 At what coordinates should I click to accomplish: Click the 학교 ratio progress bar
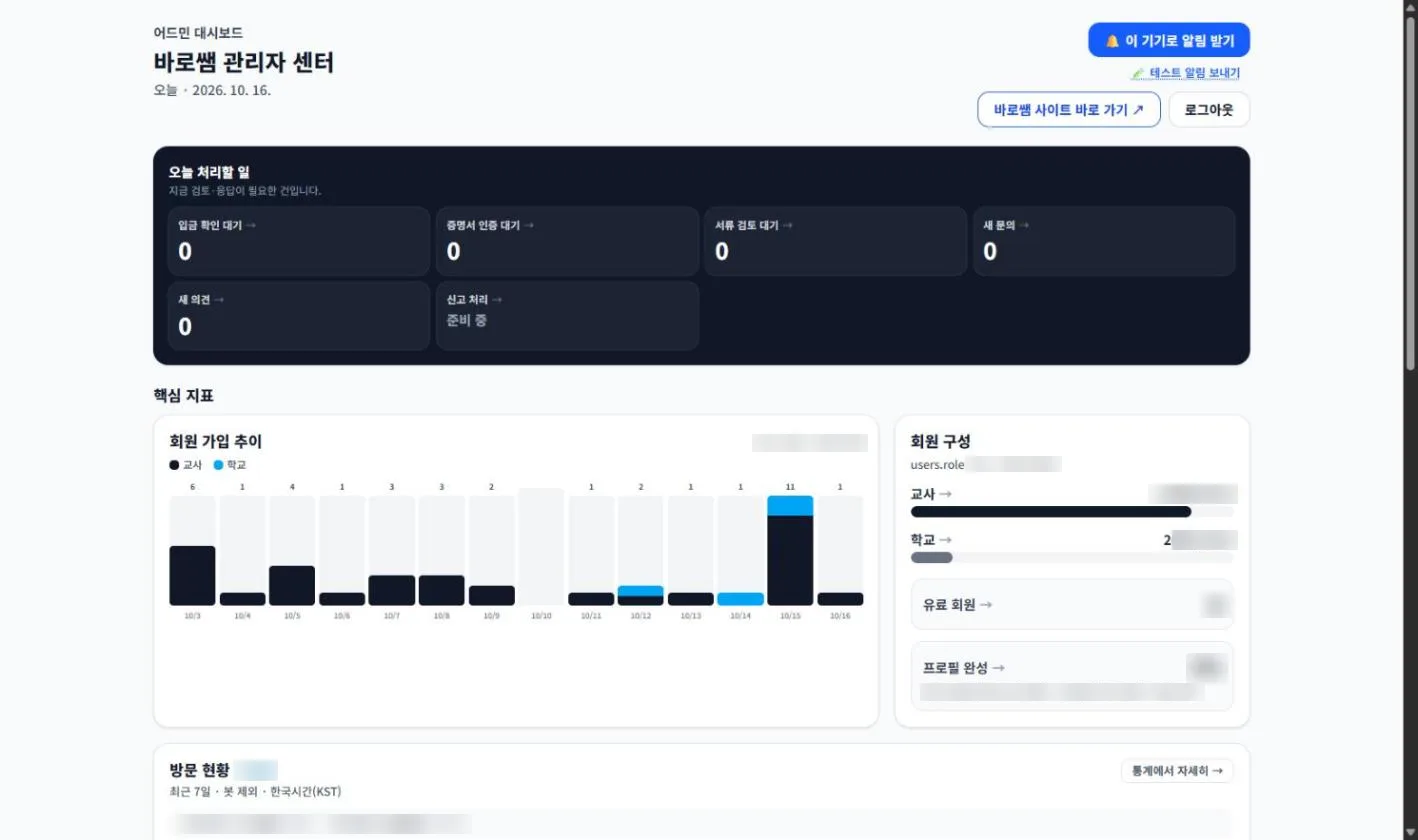tap(1072, 558)
